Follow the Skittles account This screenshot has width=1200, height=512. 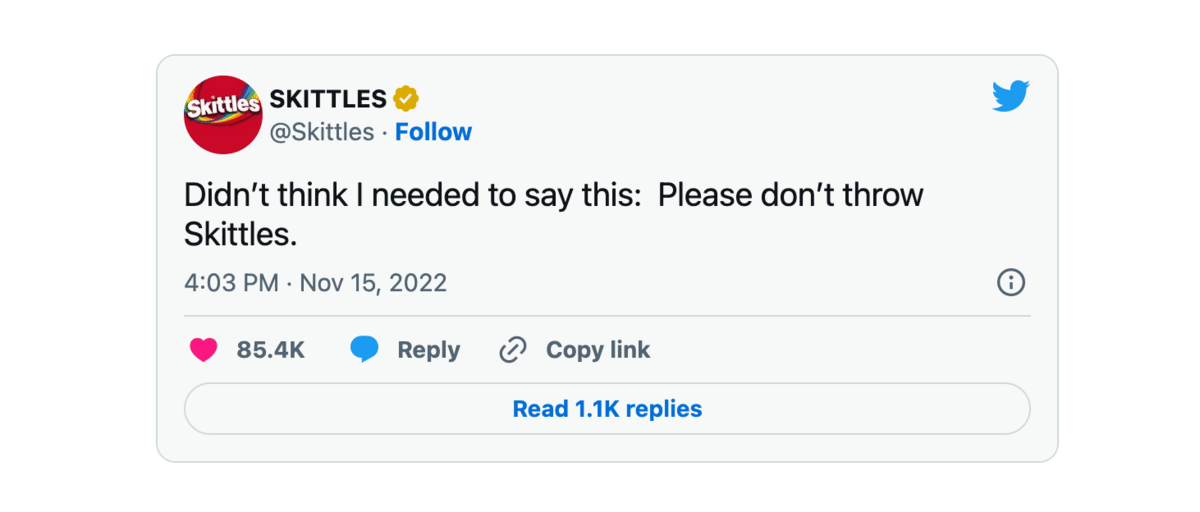click(x=433, y=132)
